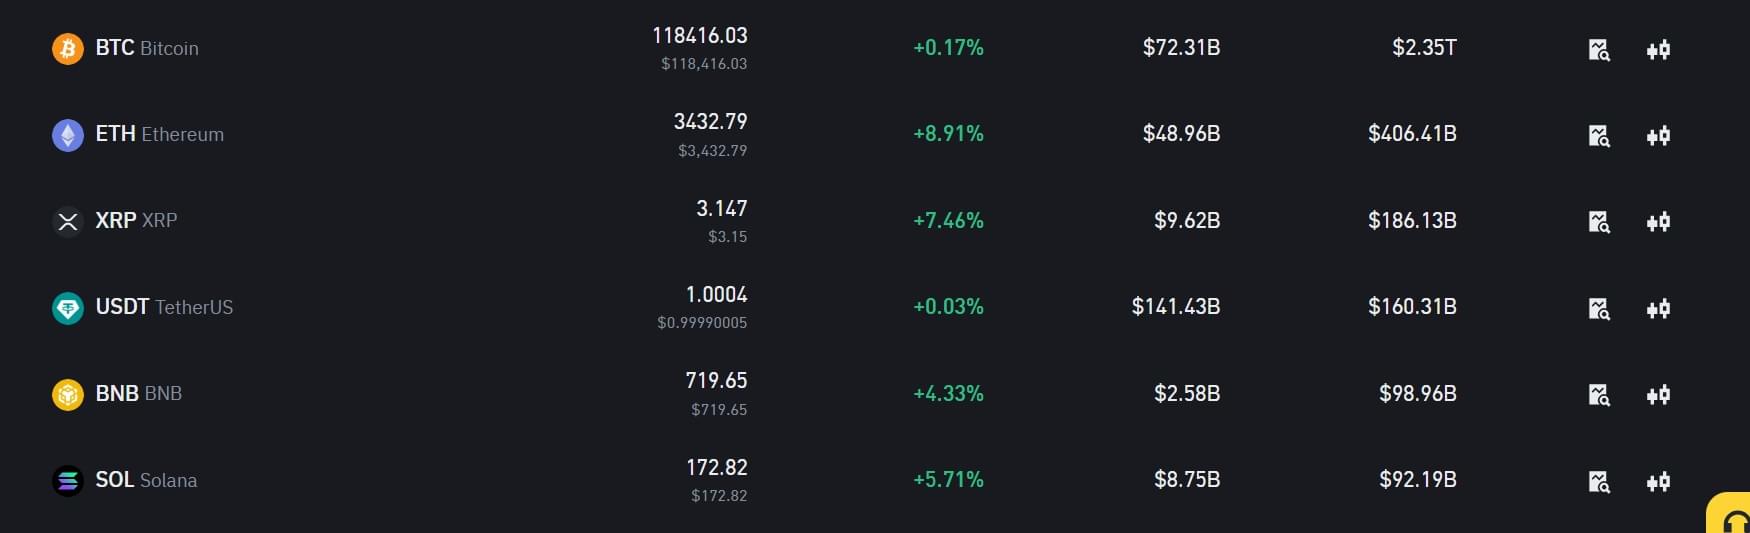Click the USDT detail search icon

point(1599,308)
